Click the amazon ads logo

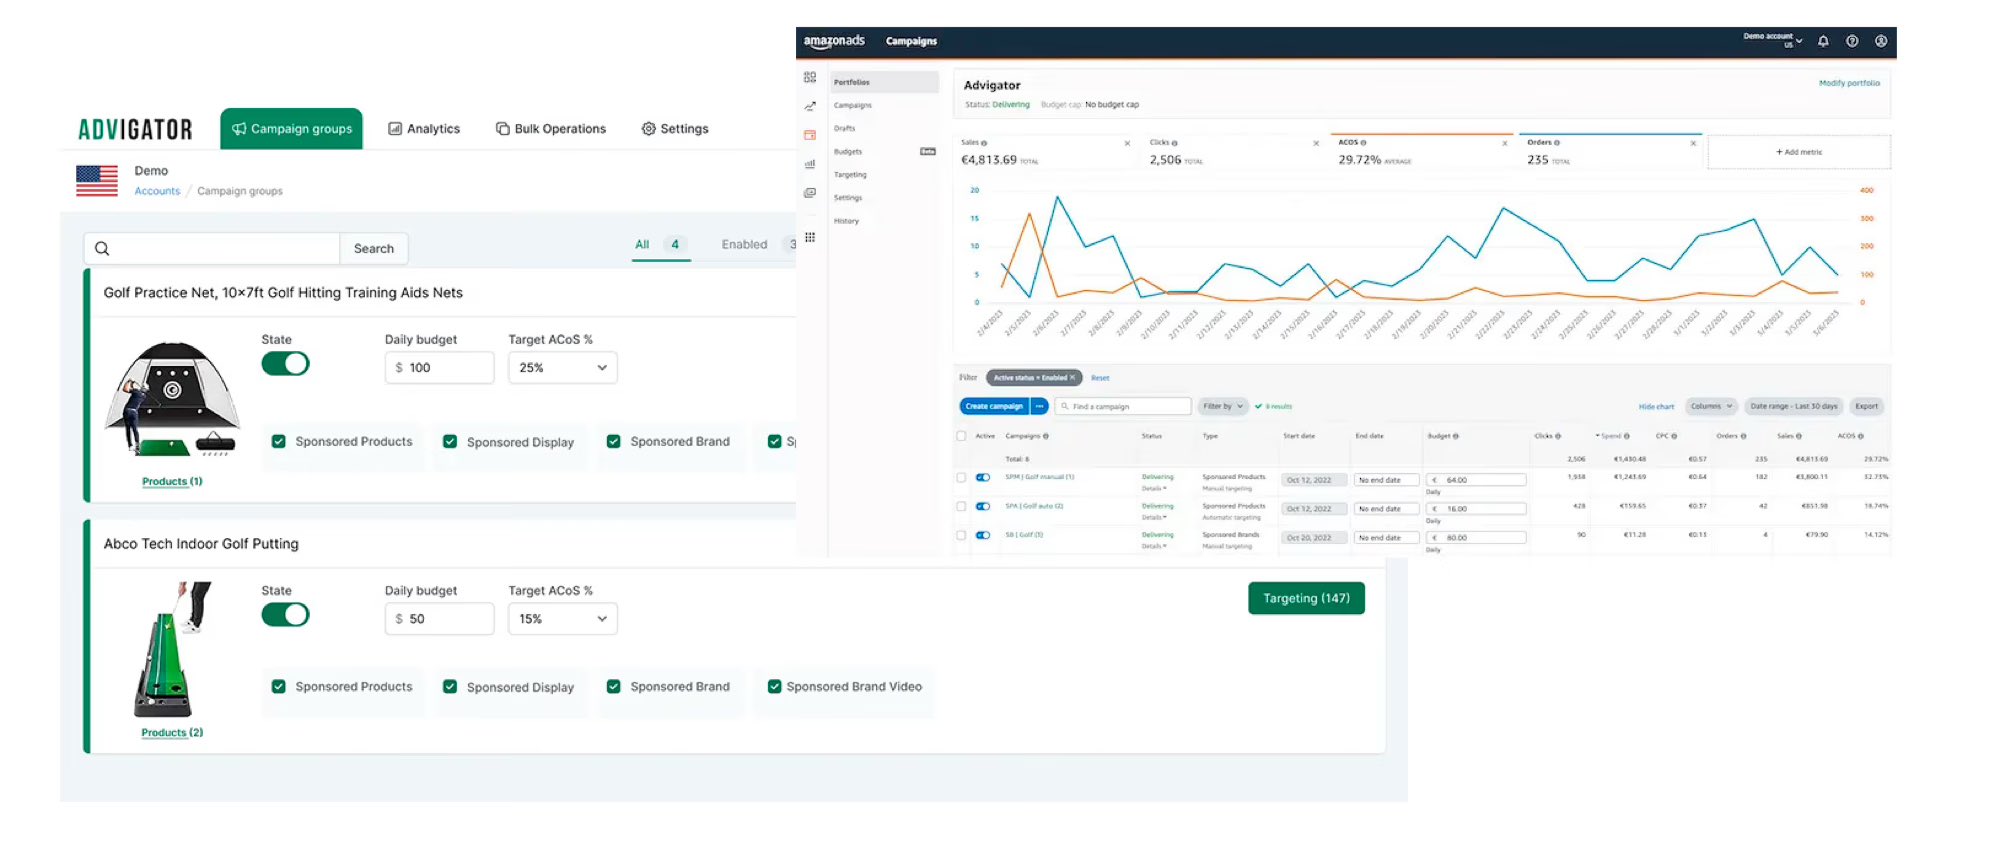(x=834, y=41)
